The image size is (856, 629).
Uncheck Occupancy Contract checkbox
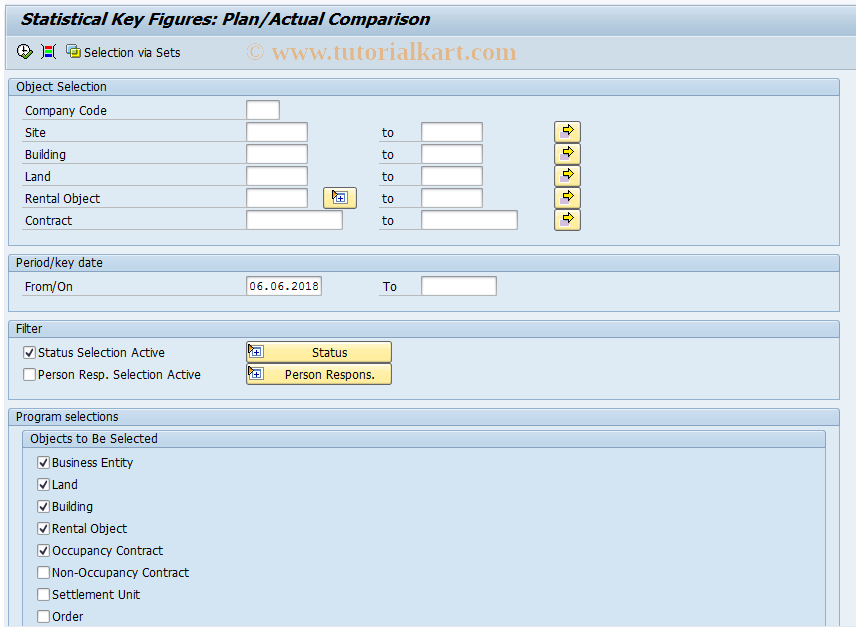tap(44, 550)
